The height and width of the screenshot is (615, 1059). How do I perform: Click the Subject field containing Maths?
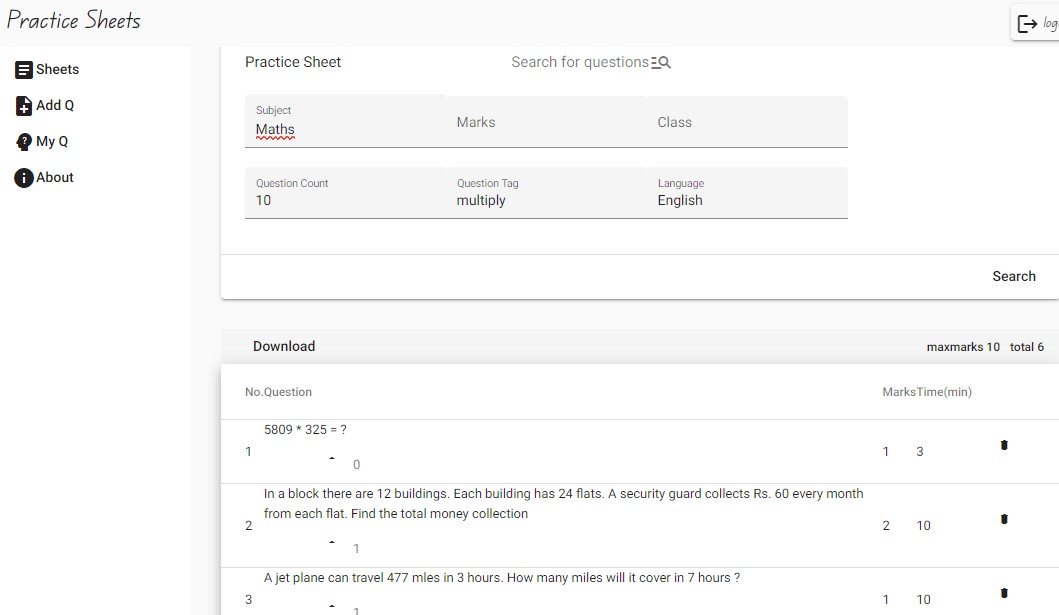click(345, 122)
